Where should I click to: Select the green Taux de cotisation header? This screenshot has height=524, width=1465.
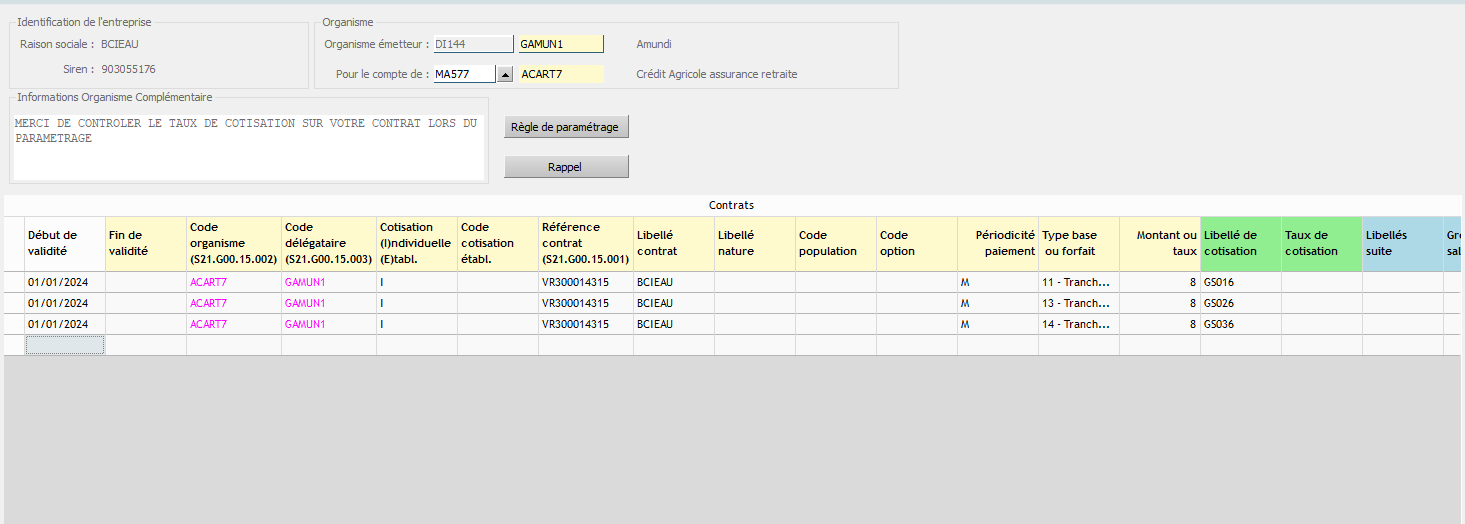pos(1322,243)
